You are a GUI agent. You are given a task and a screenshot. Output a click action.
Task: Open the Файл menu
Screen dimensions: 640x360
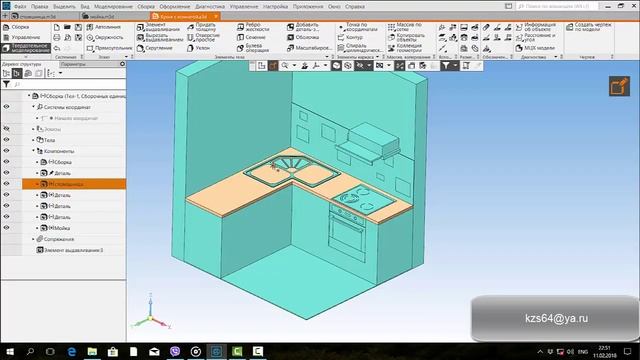[x=20, y=7]
